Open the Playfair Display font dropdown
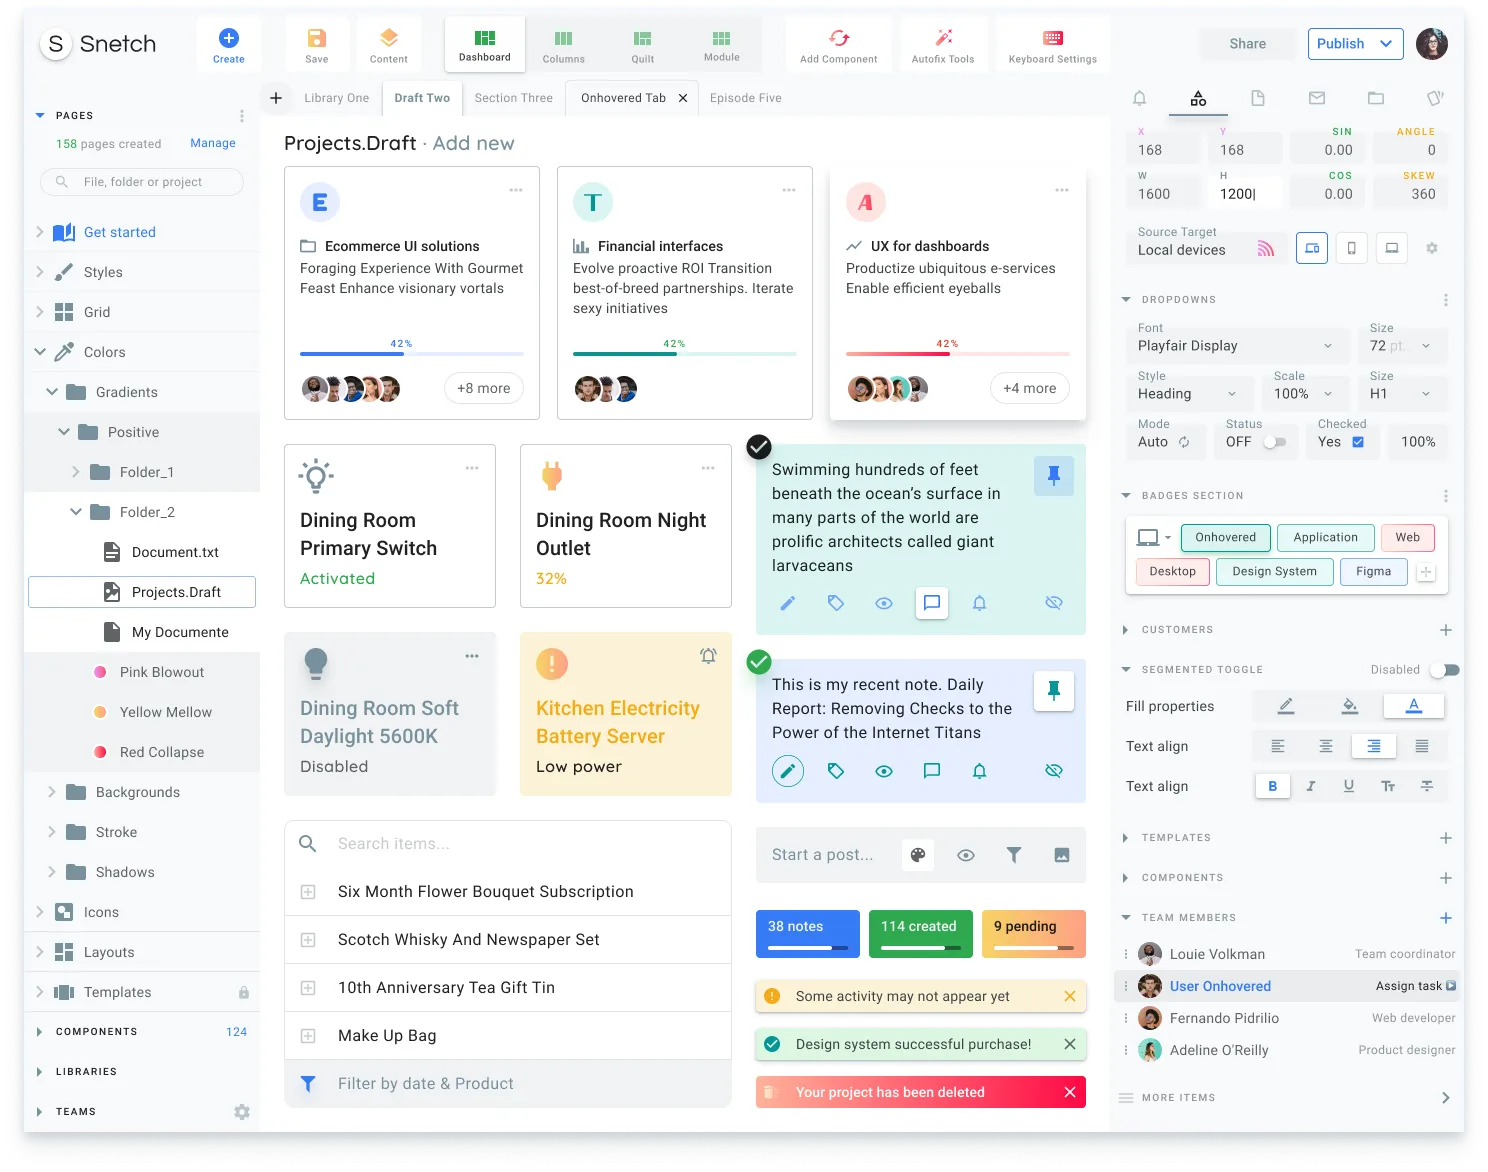This screenshot has width=1488, height=1172. [1237, 345]
